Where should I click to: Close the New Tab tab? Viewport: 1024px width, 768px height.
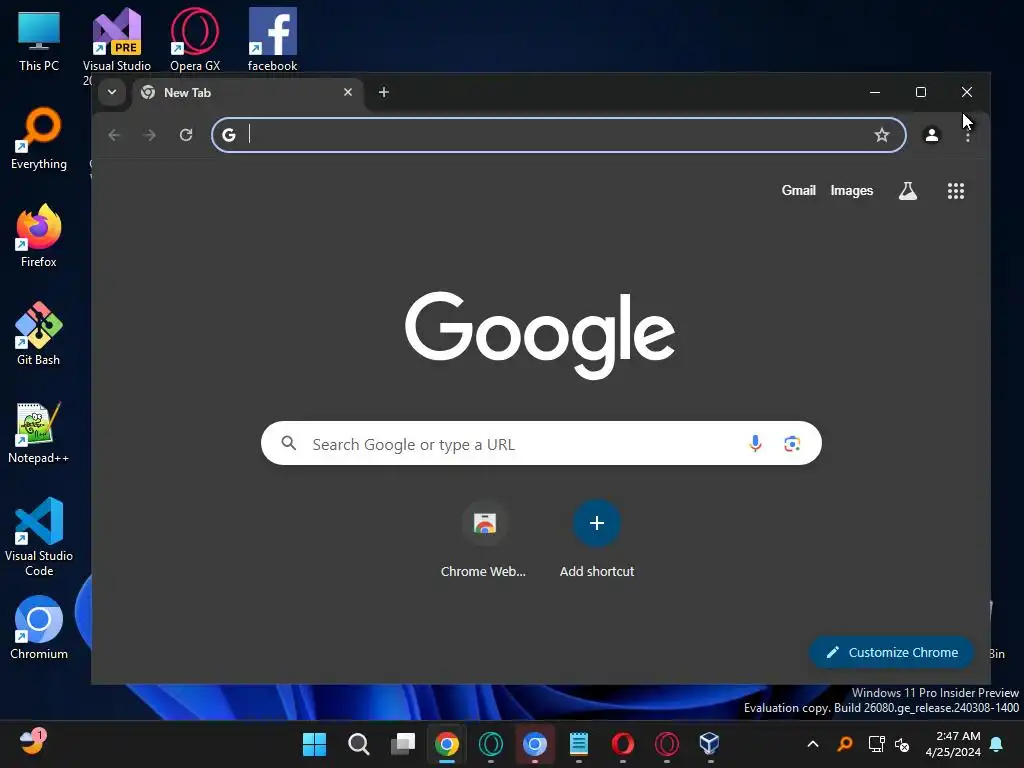click(348, 92)
